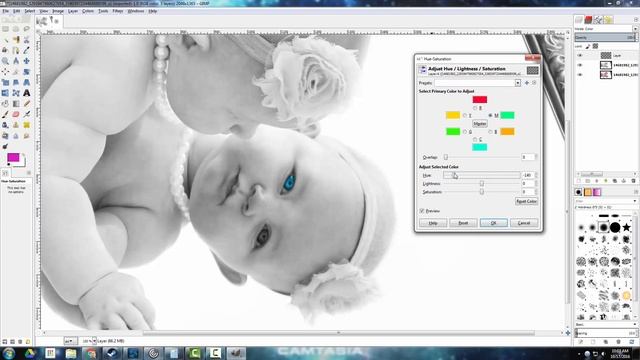Select the Pencil tool
This screenshot has height=360, width=640.
pyautogui.click(x=27, y=104)
